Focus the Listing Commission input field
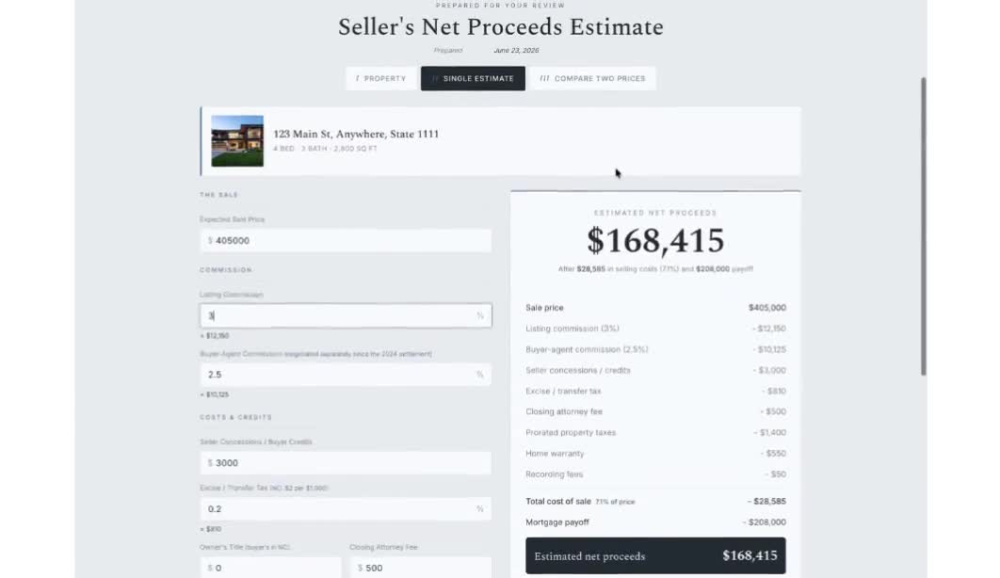Screen dimensions: 1000x578 click(x=346, y=316)
